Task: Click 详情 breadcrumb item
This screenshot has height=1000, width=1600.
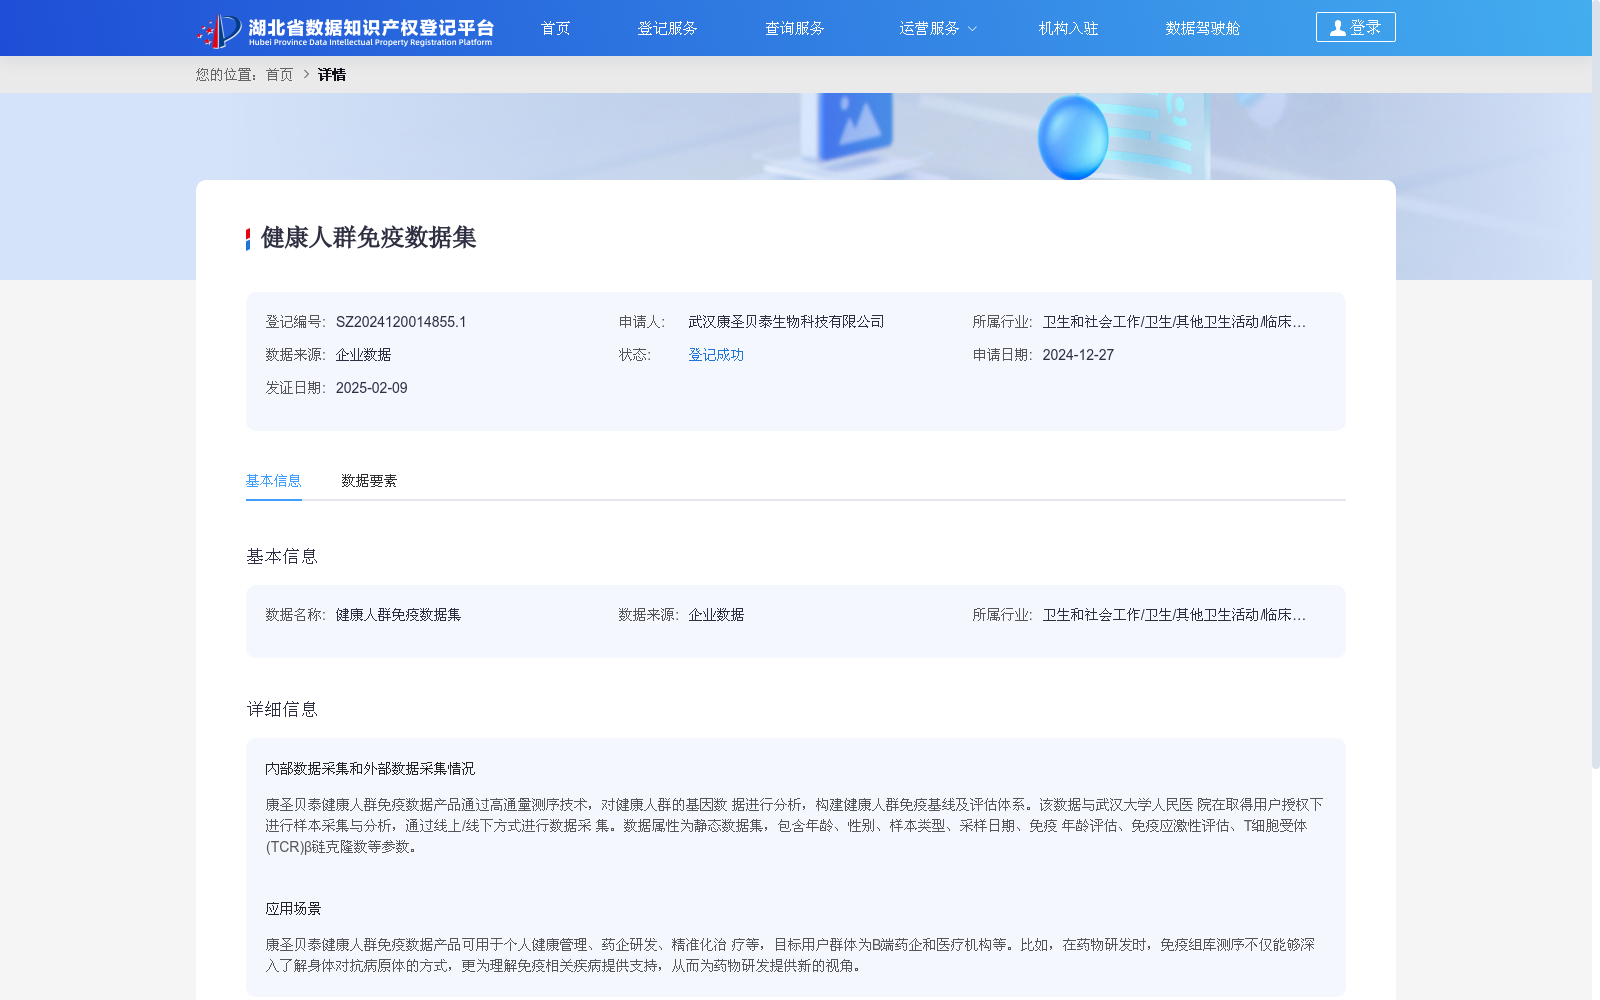Action: click(332, 75)
